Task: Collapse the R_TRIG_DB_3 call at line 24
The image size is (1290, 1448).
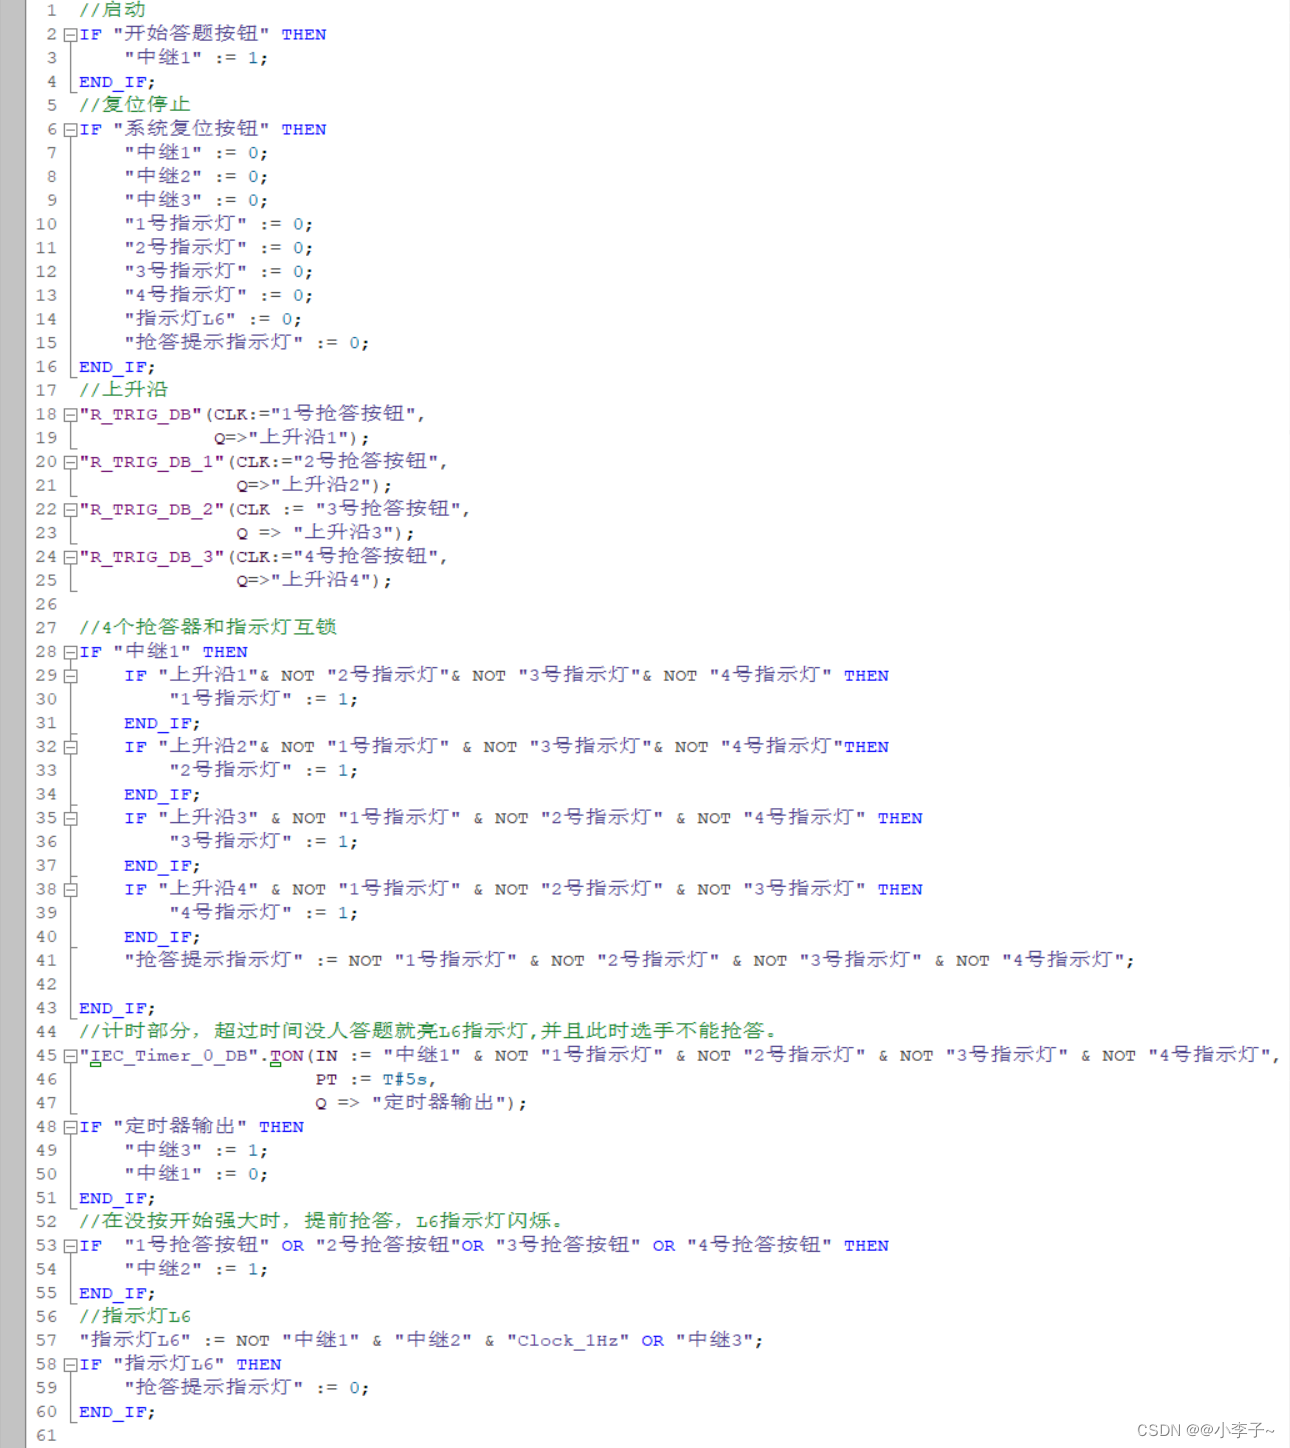Action: click(70, 557)
